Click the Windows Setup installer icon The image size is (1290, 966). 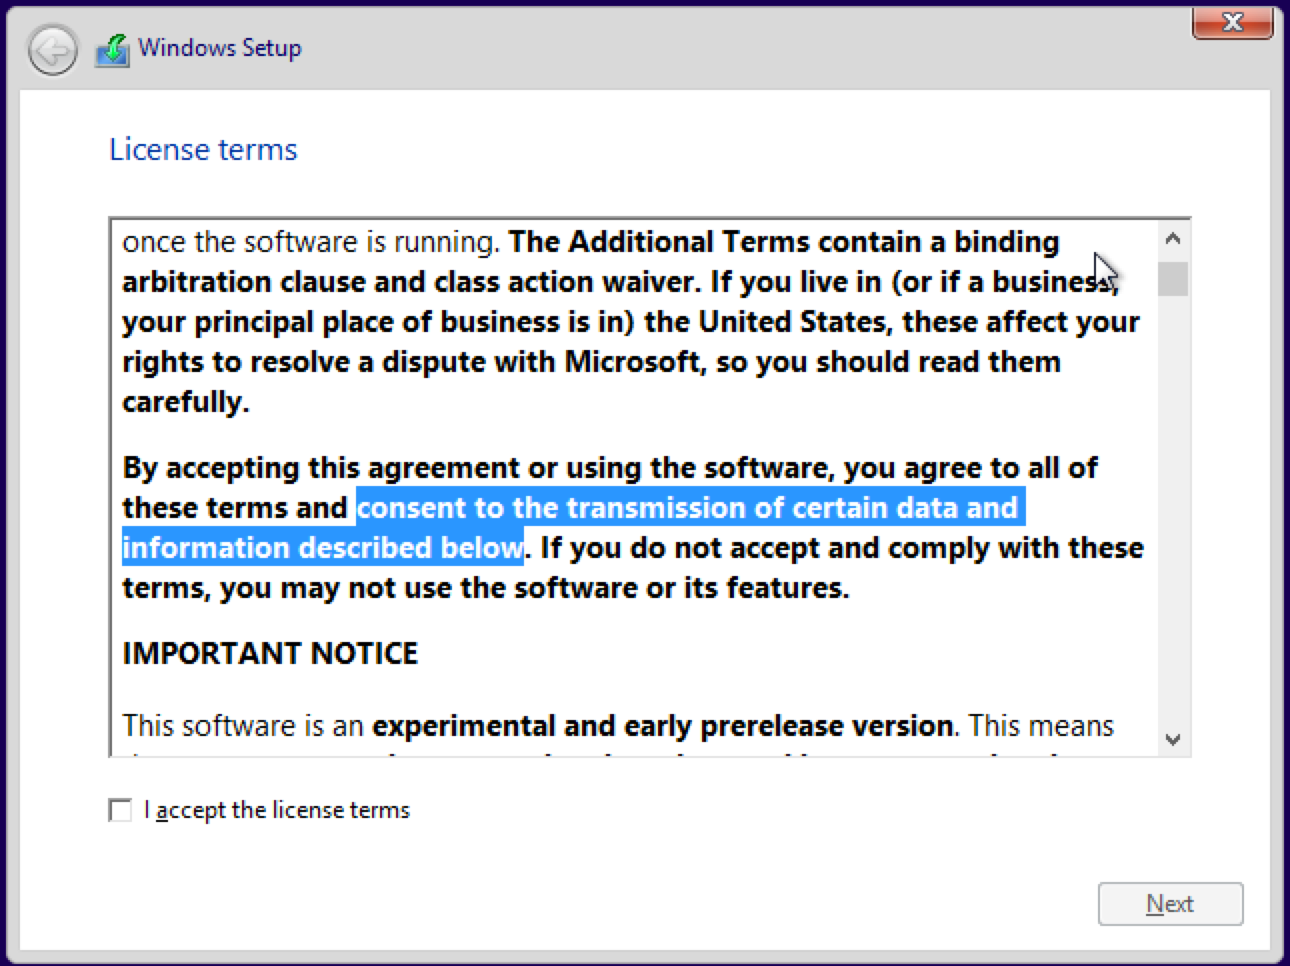(113, 50)
